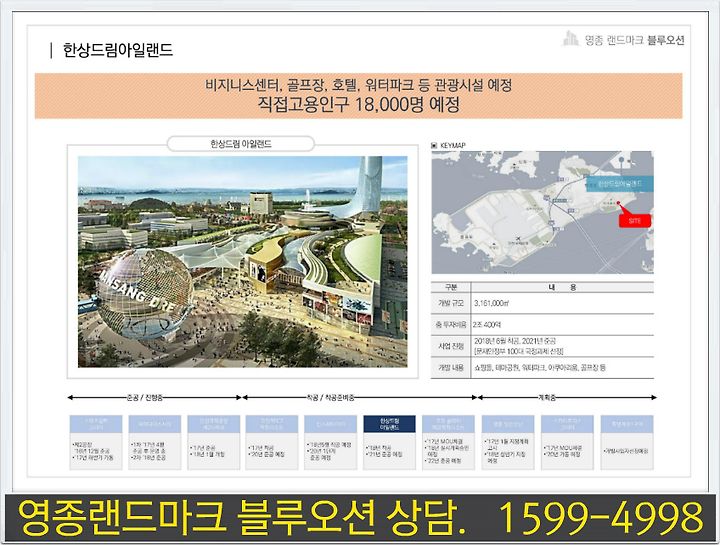
Task: Click the value 3,161,000㎡
Action: pos(491,303)
